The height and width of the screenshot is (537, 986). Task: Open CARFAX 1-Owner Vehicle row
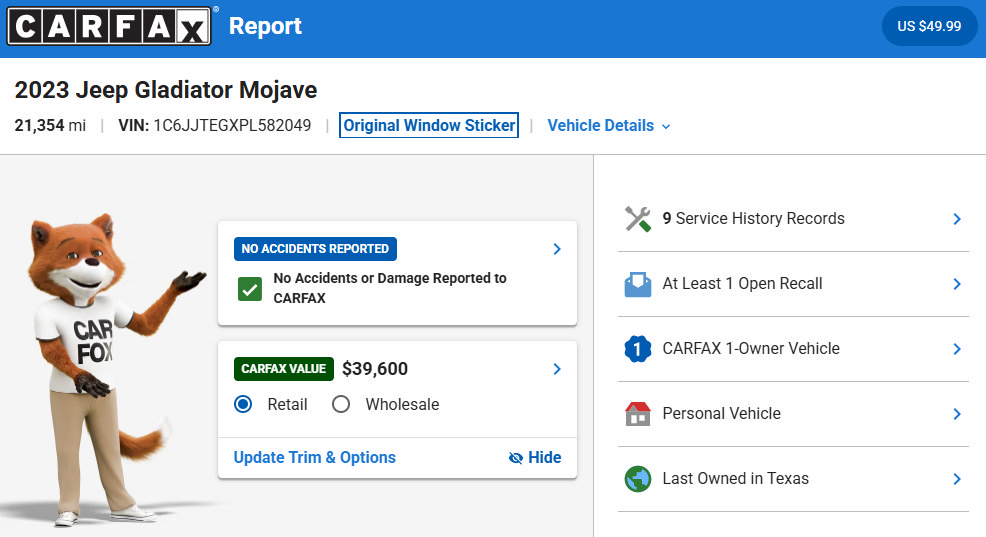tap(794, 349)
